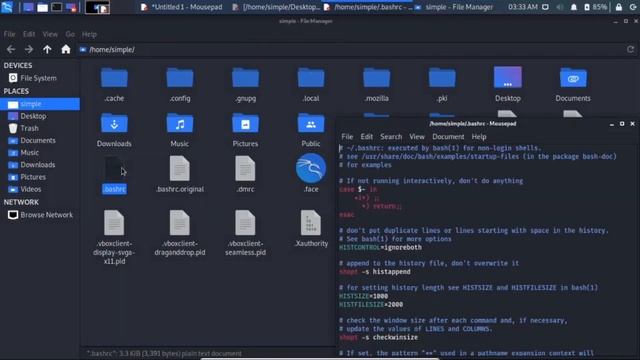
Task: Select the .bashrc.original file
Action: click(180, 174)
